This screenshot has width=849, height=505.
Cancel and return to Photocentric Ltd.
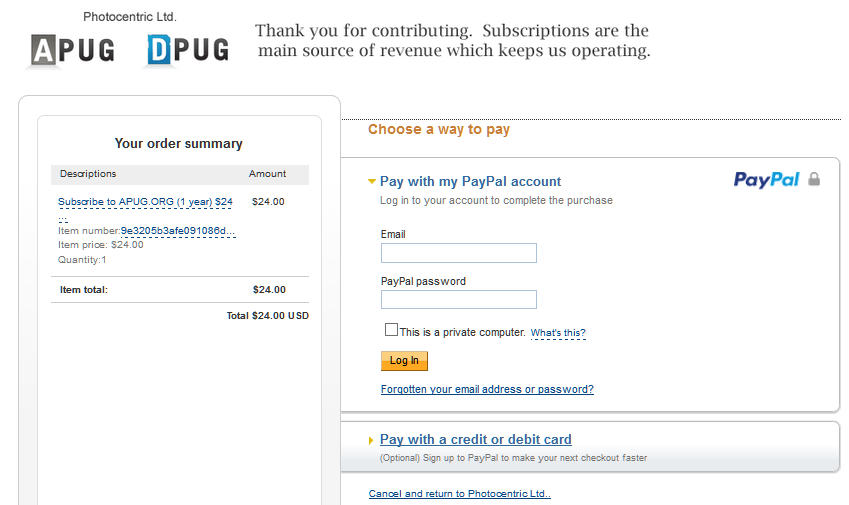[x=460, y=494]
